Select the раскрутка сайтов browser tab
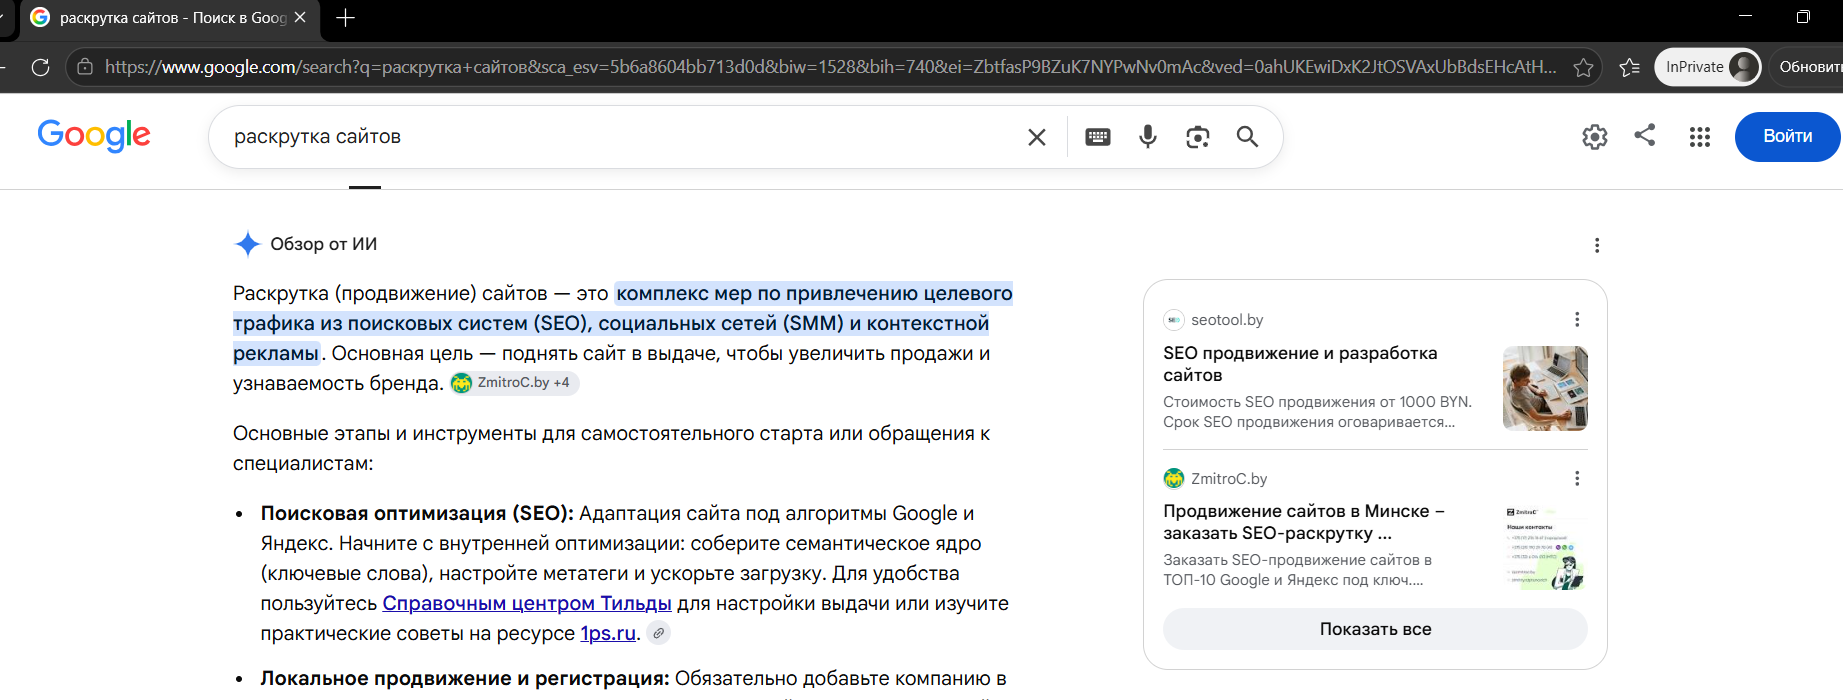 click(x=168, y=18)
